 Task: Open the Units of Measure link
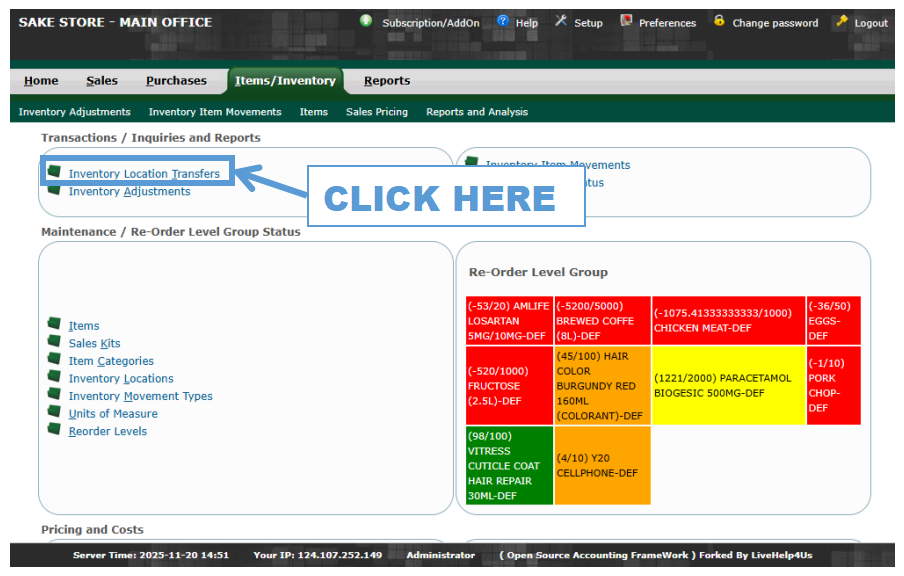coord(113,414)
